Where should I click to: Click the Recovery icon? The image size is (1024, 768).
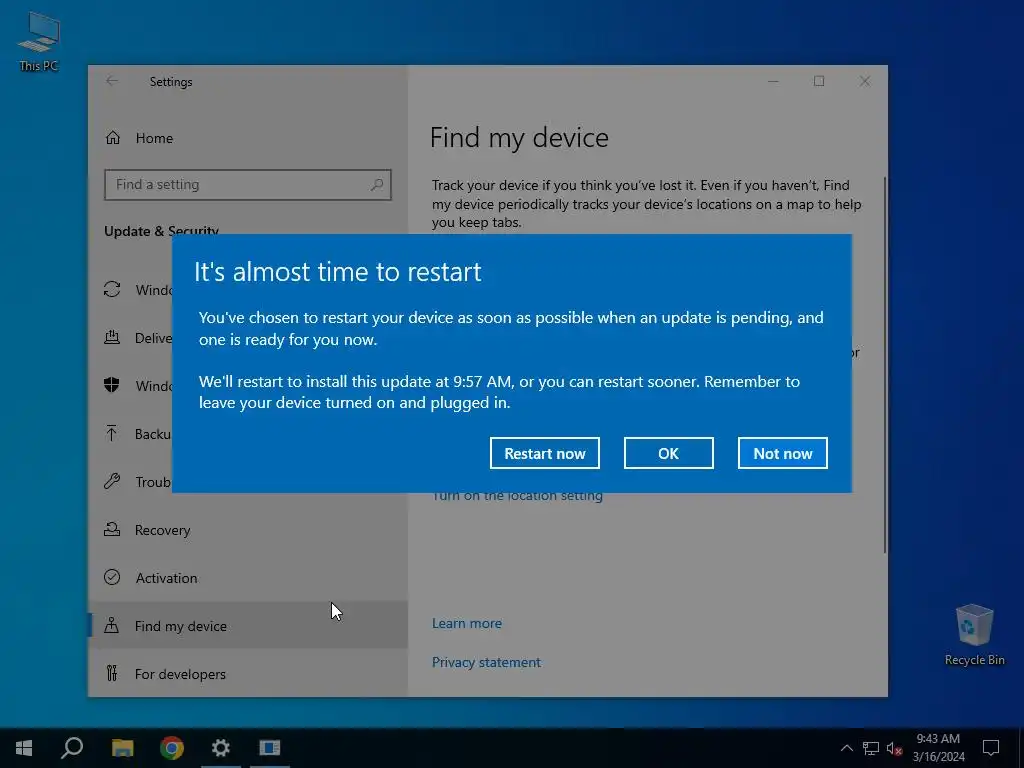coord(112,529)
